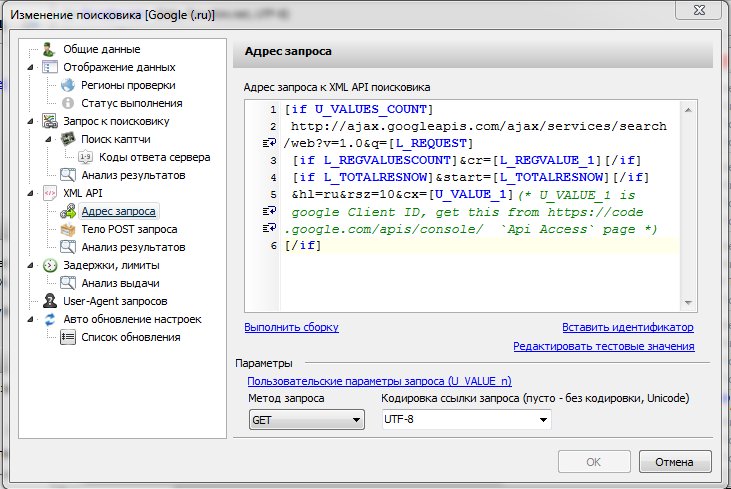Open the Метод запроса GET dropdown
This screenshot has width=731, height=489.
tap(305, 421)
